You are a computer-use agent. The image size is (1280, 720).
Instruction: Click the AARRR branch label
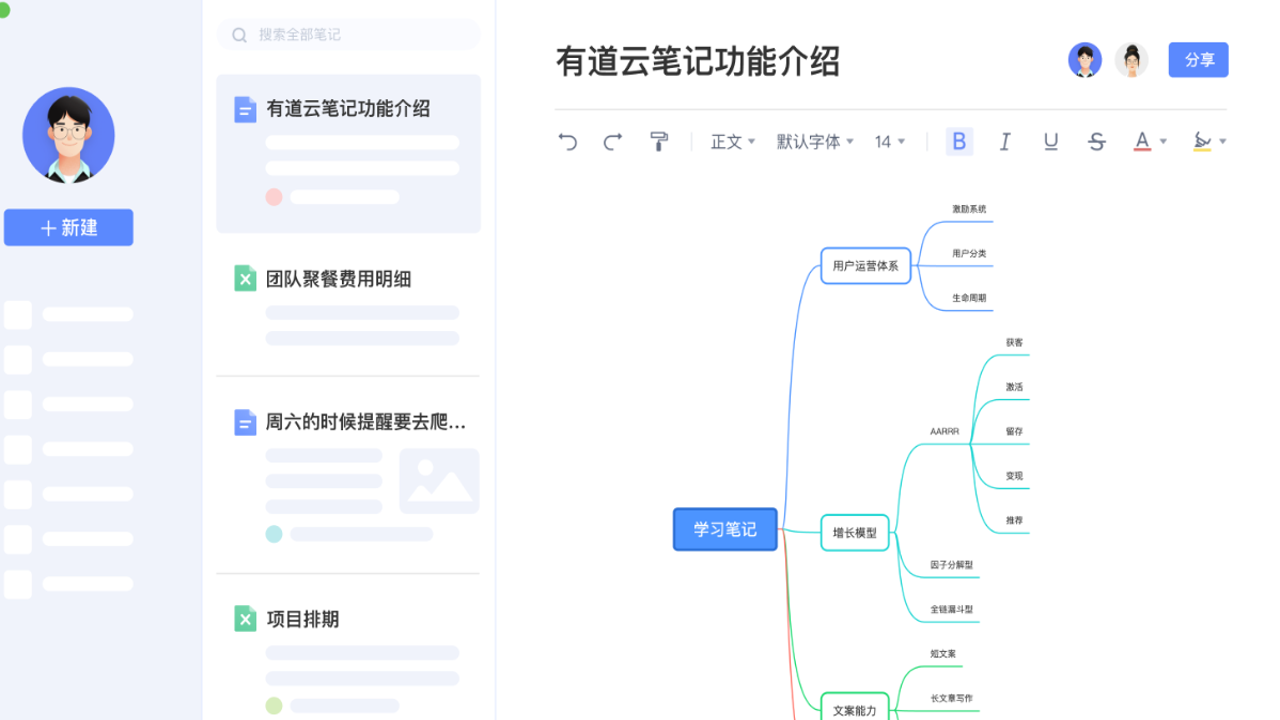944,432
